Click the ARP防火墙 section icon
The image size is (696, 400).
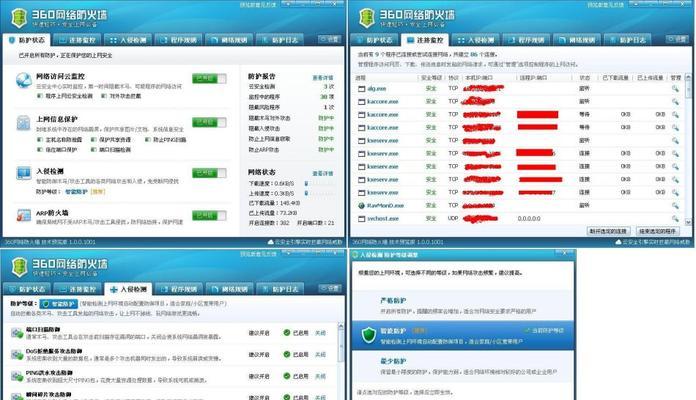[x=23, y=215]
